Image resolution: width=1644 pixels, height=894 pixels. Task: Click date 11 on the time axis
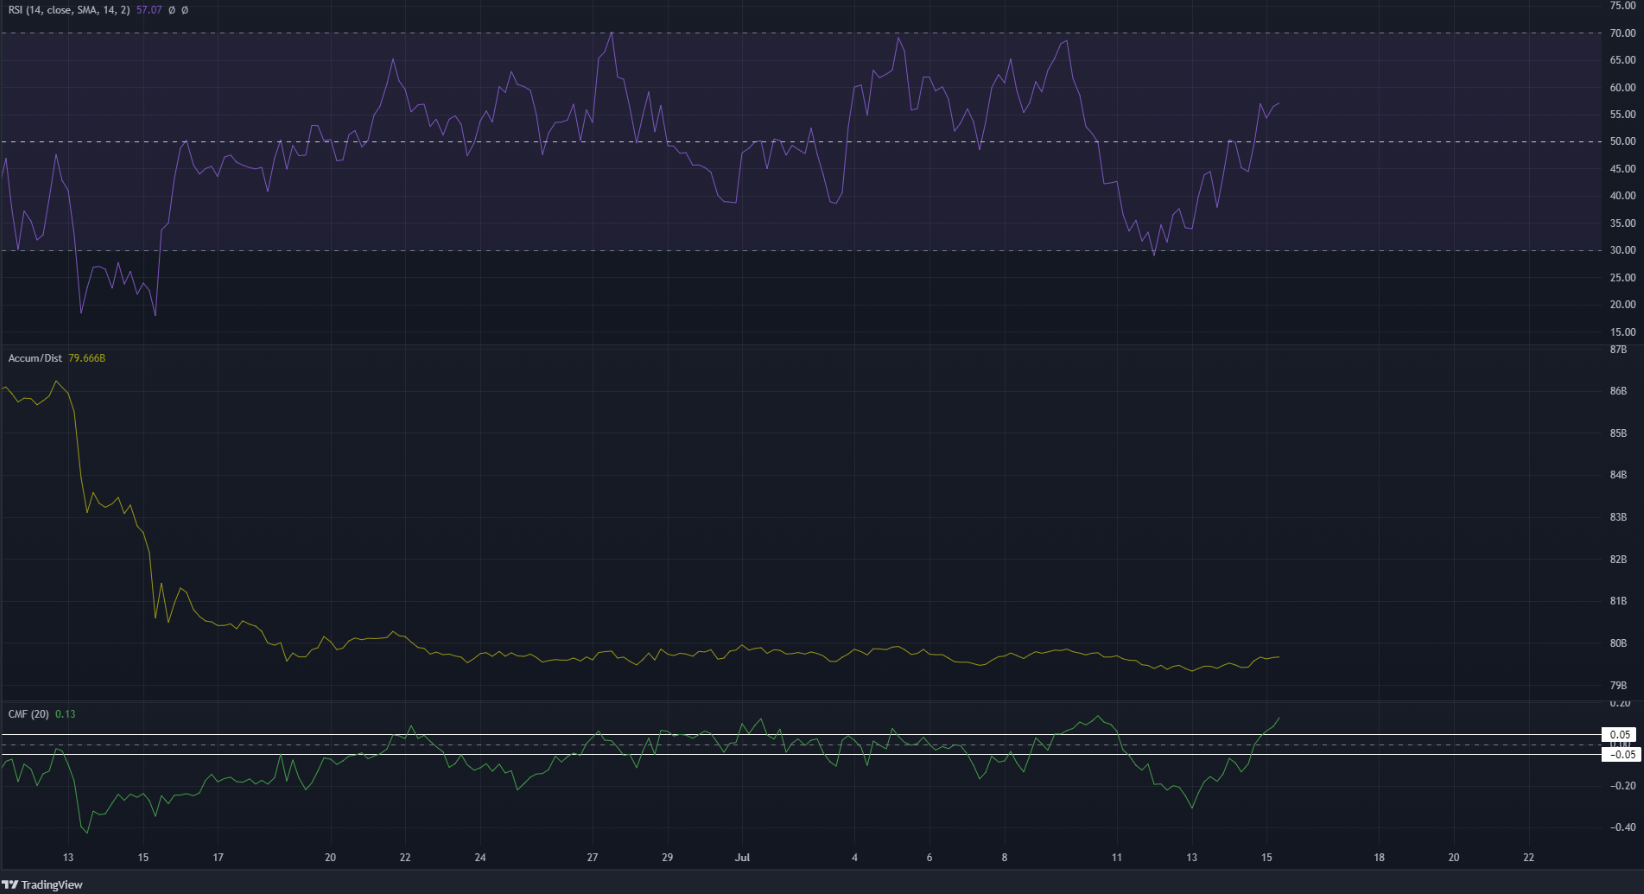point(1116,857)
